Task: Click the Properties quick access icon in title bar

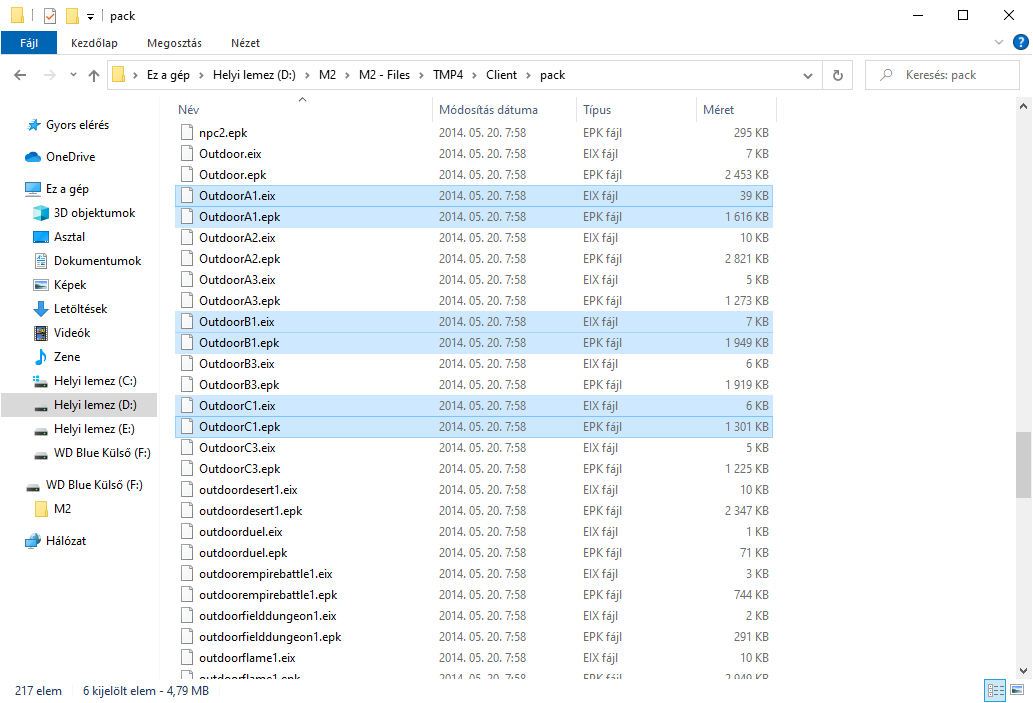Action: click(50, 16)
